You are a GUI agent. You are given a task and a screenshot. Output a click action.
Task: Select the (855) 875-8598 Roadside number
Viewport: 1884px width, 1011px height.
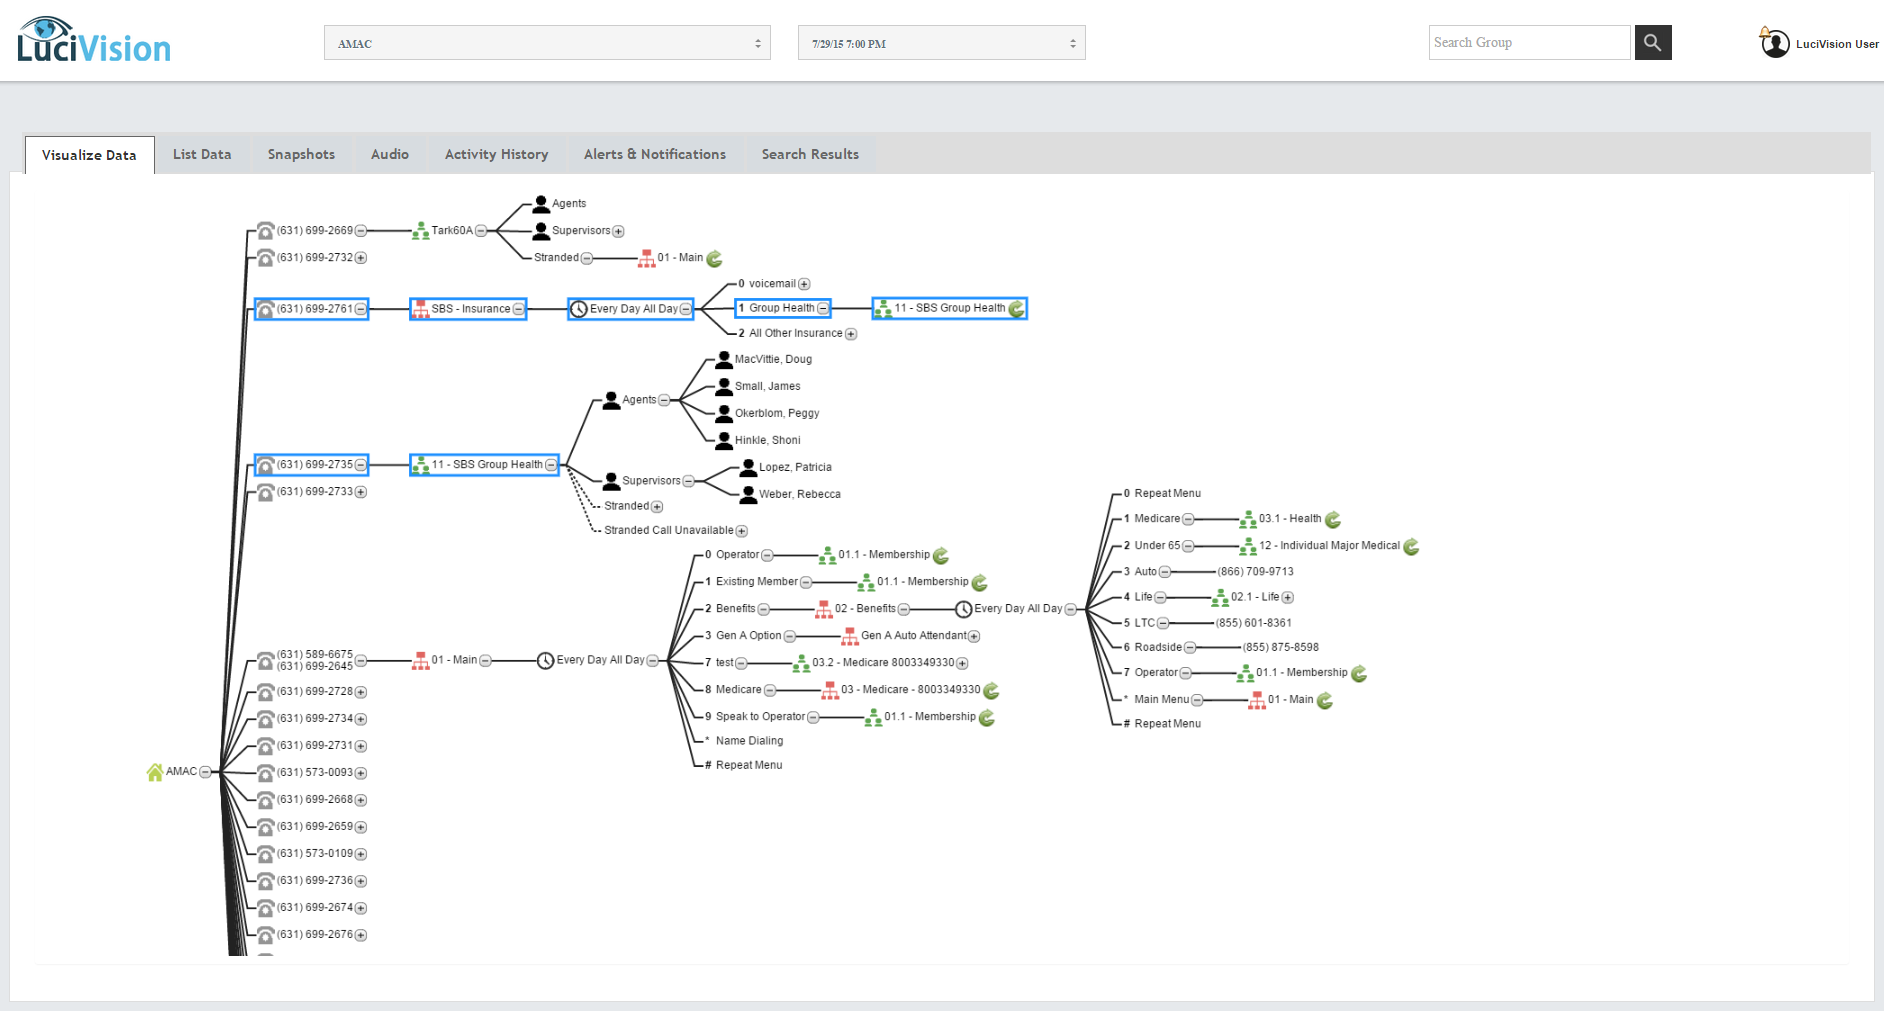coord(1280,648)
